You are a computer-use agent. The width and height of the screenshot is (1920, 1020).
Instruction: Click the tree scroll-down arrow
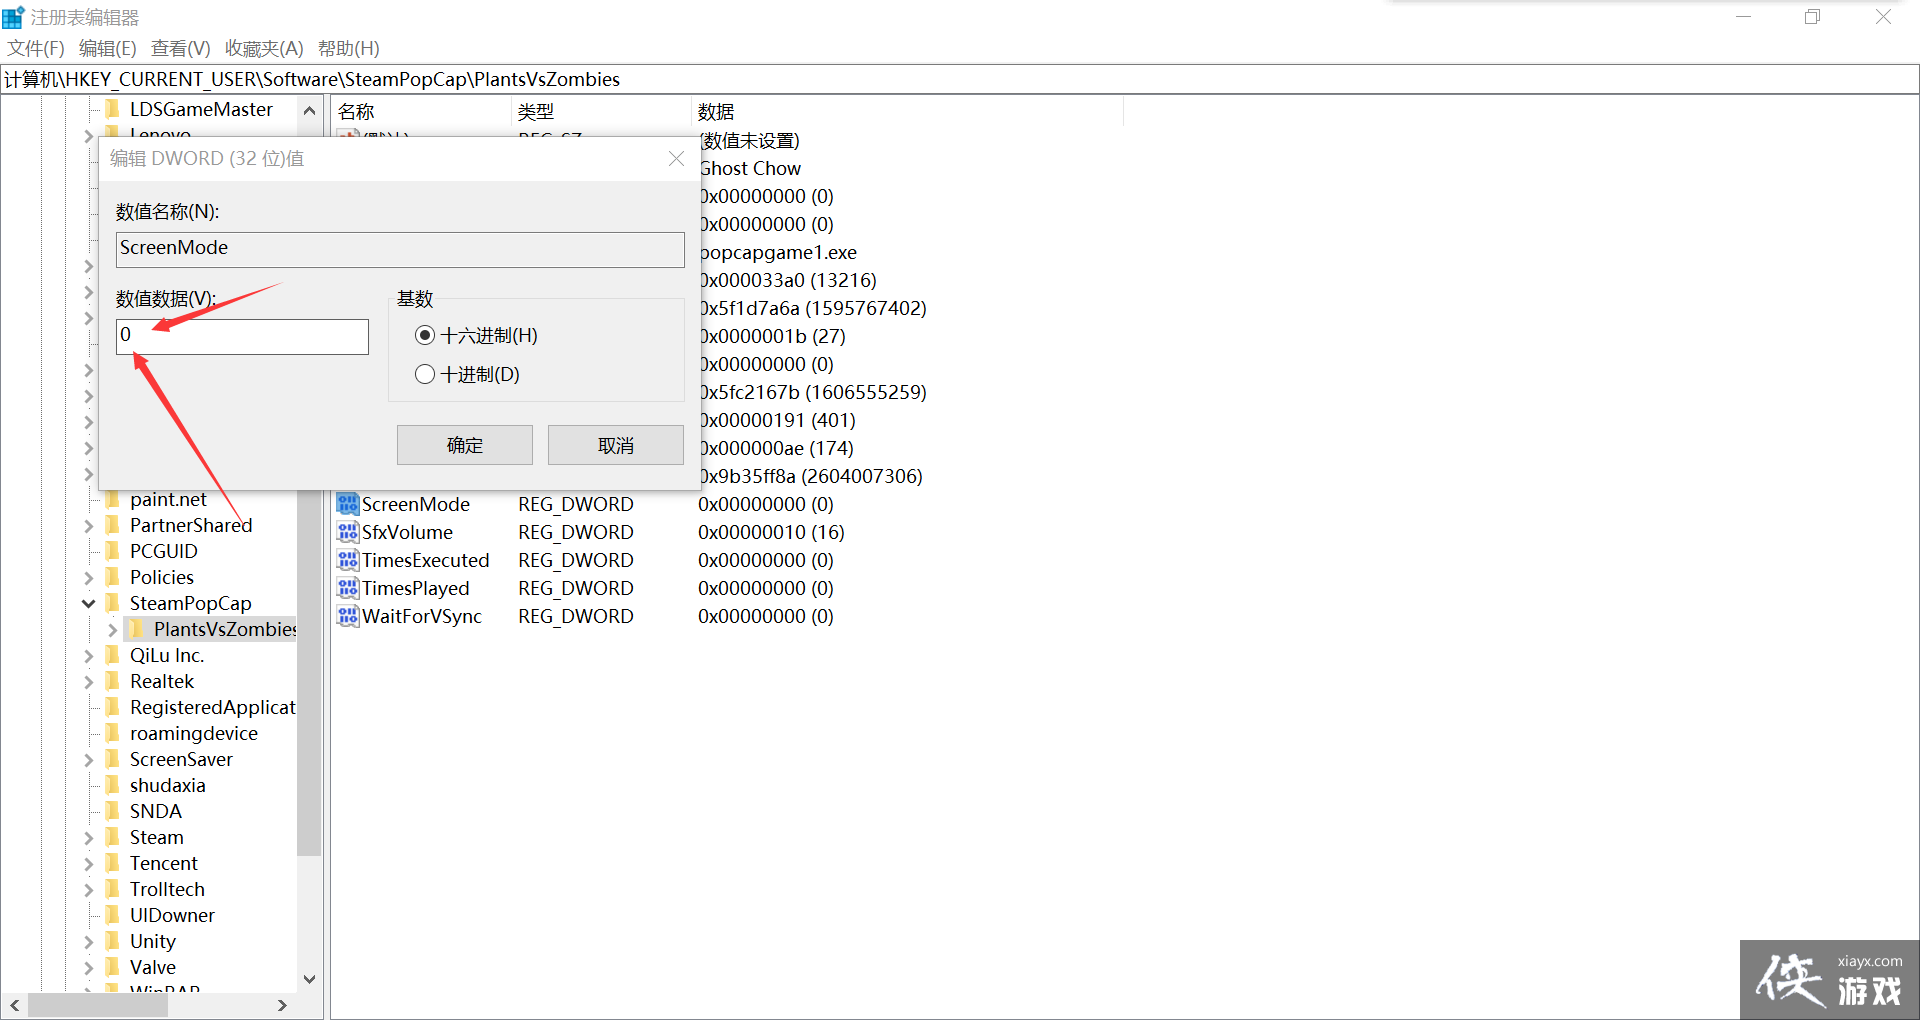tap(309, 979)
